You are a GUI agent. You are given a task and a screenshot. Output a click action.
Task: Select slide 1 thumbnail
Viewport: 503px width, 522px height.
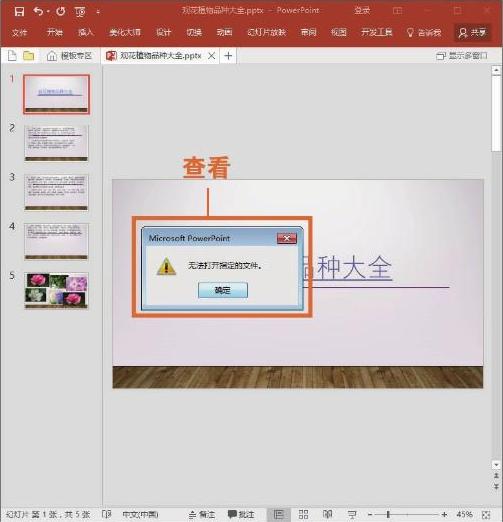pos(56,94)
